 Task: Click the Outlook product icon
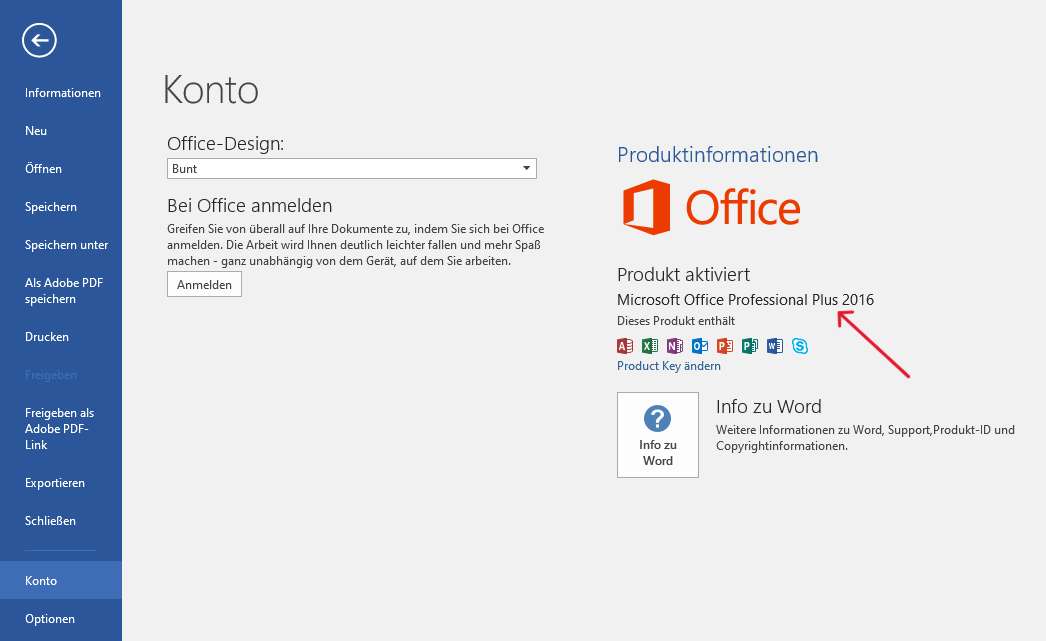tap(700, 346)
